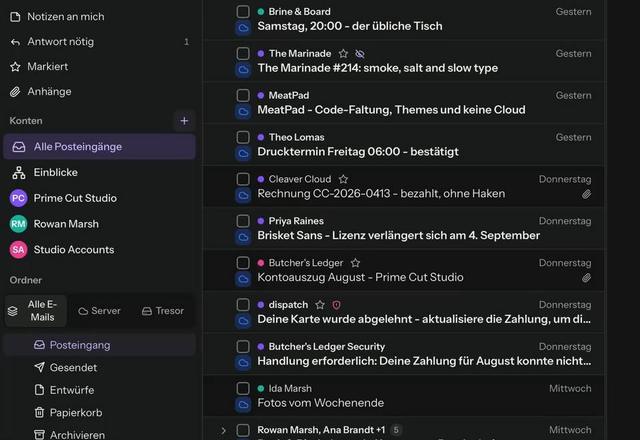Click cloud icon on Priya Raines email
Viewport: 640px width, 440px height.
tap(243, 238)
